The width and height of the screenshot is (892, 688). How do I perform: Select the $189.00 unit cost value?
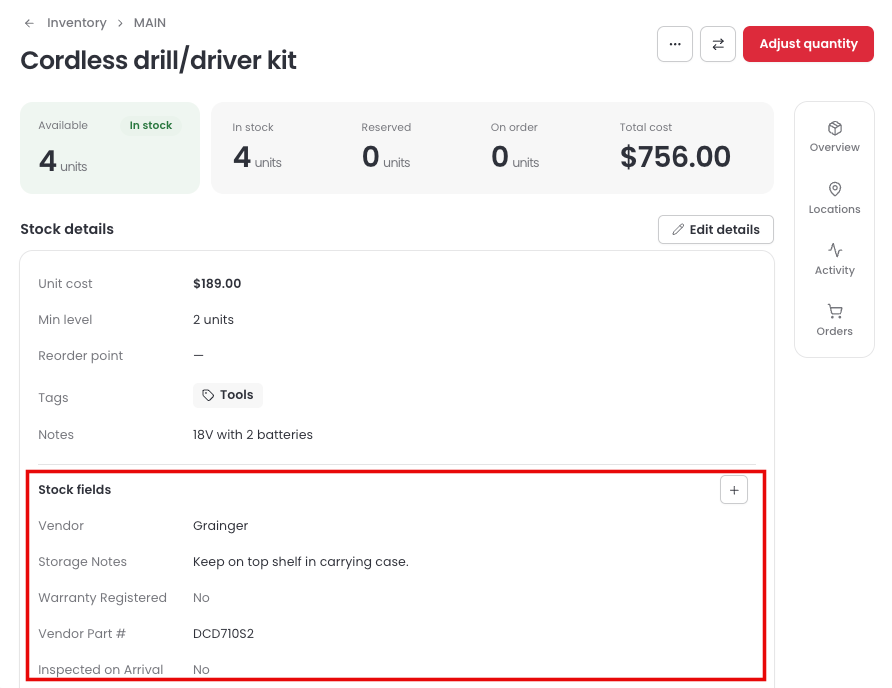point(217,283)
